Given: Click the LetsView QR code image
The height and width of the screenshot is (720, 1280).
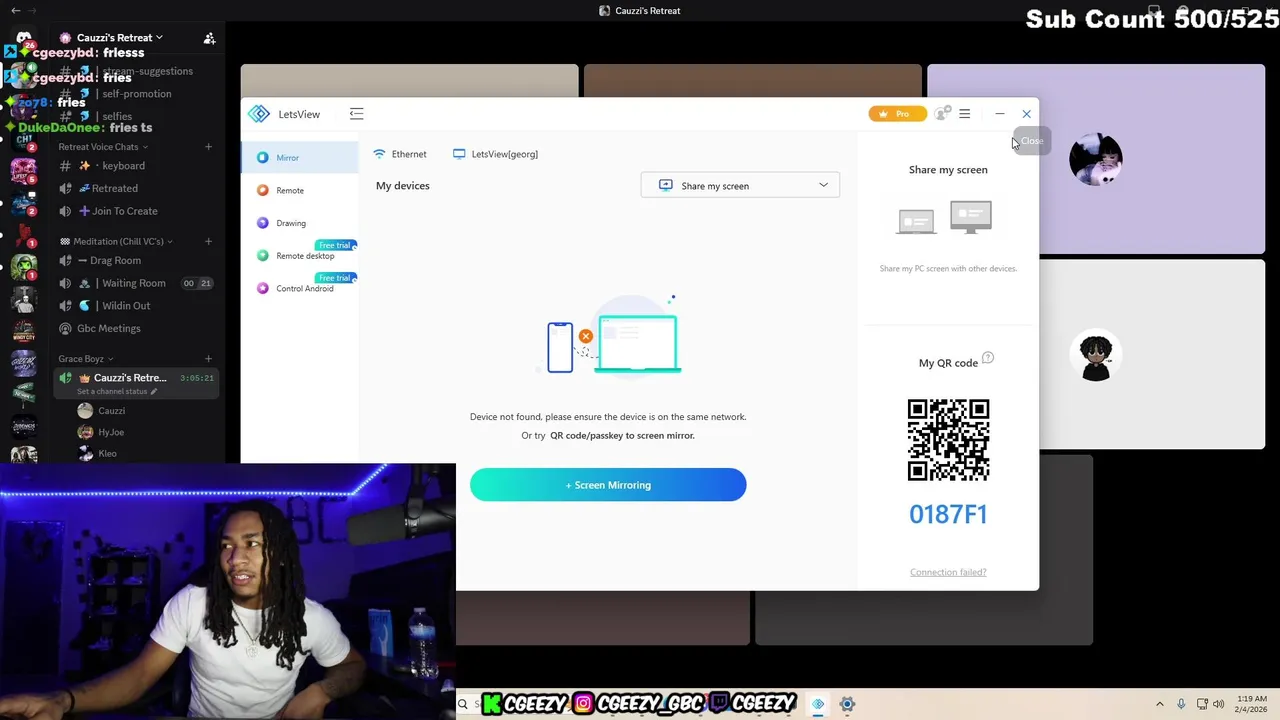Looking at the screenshot, I should (948, 440).
